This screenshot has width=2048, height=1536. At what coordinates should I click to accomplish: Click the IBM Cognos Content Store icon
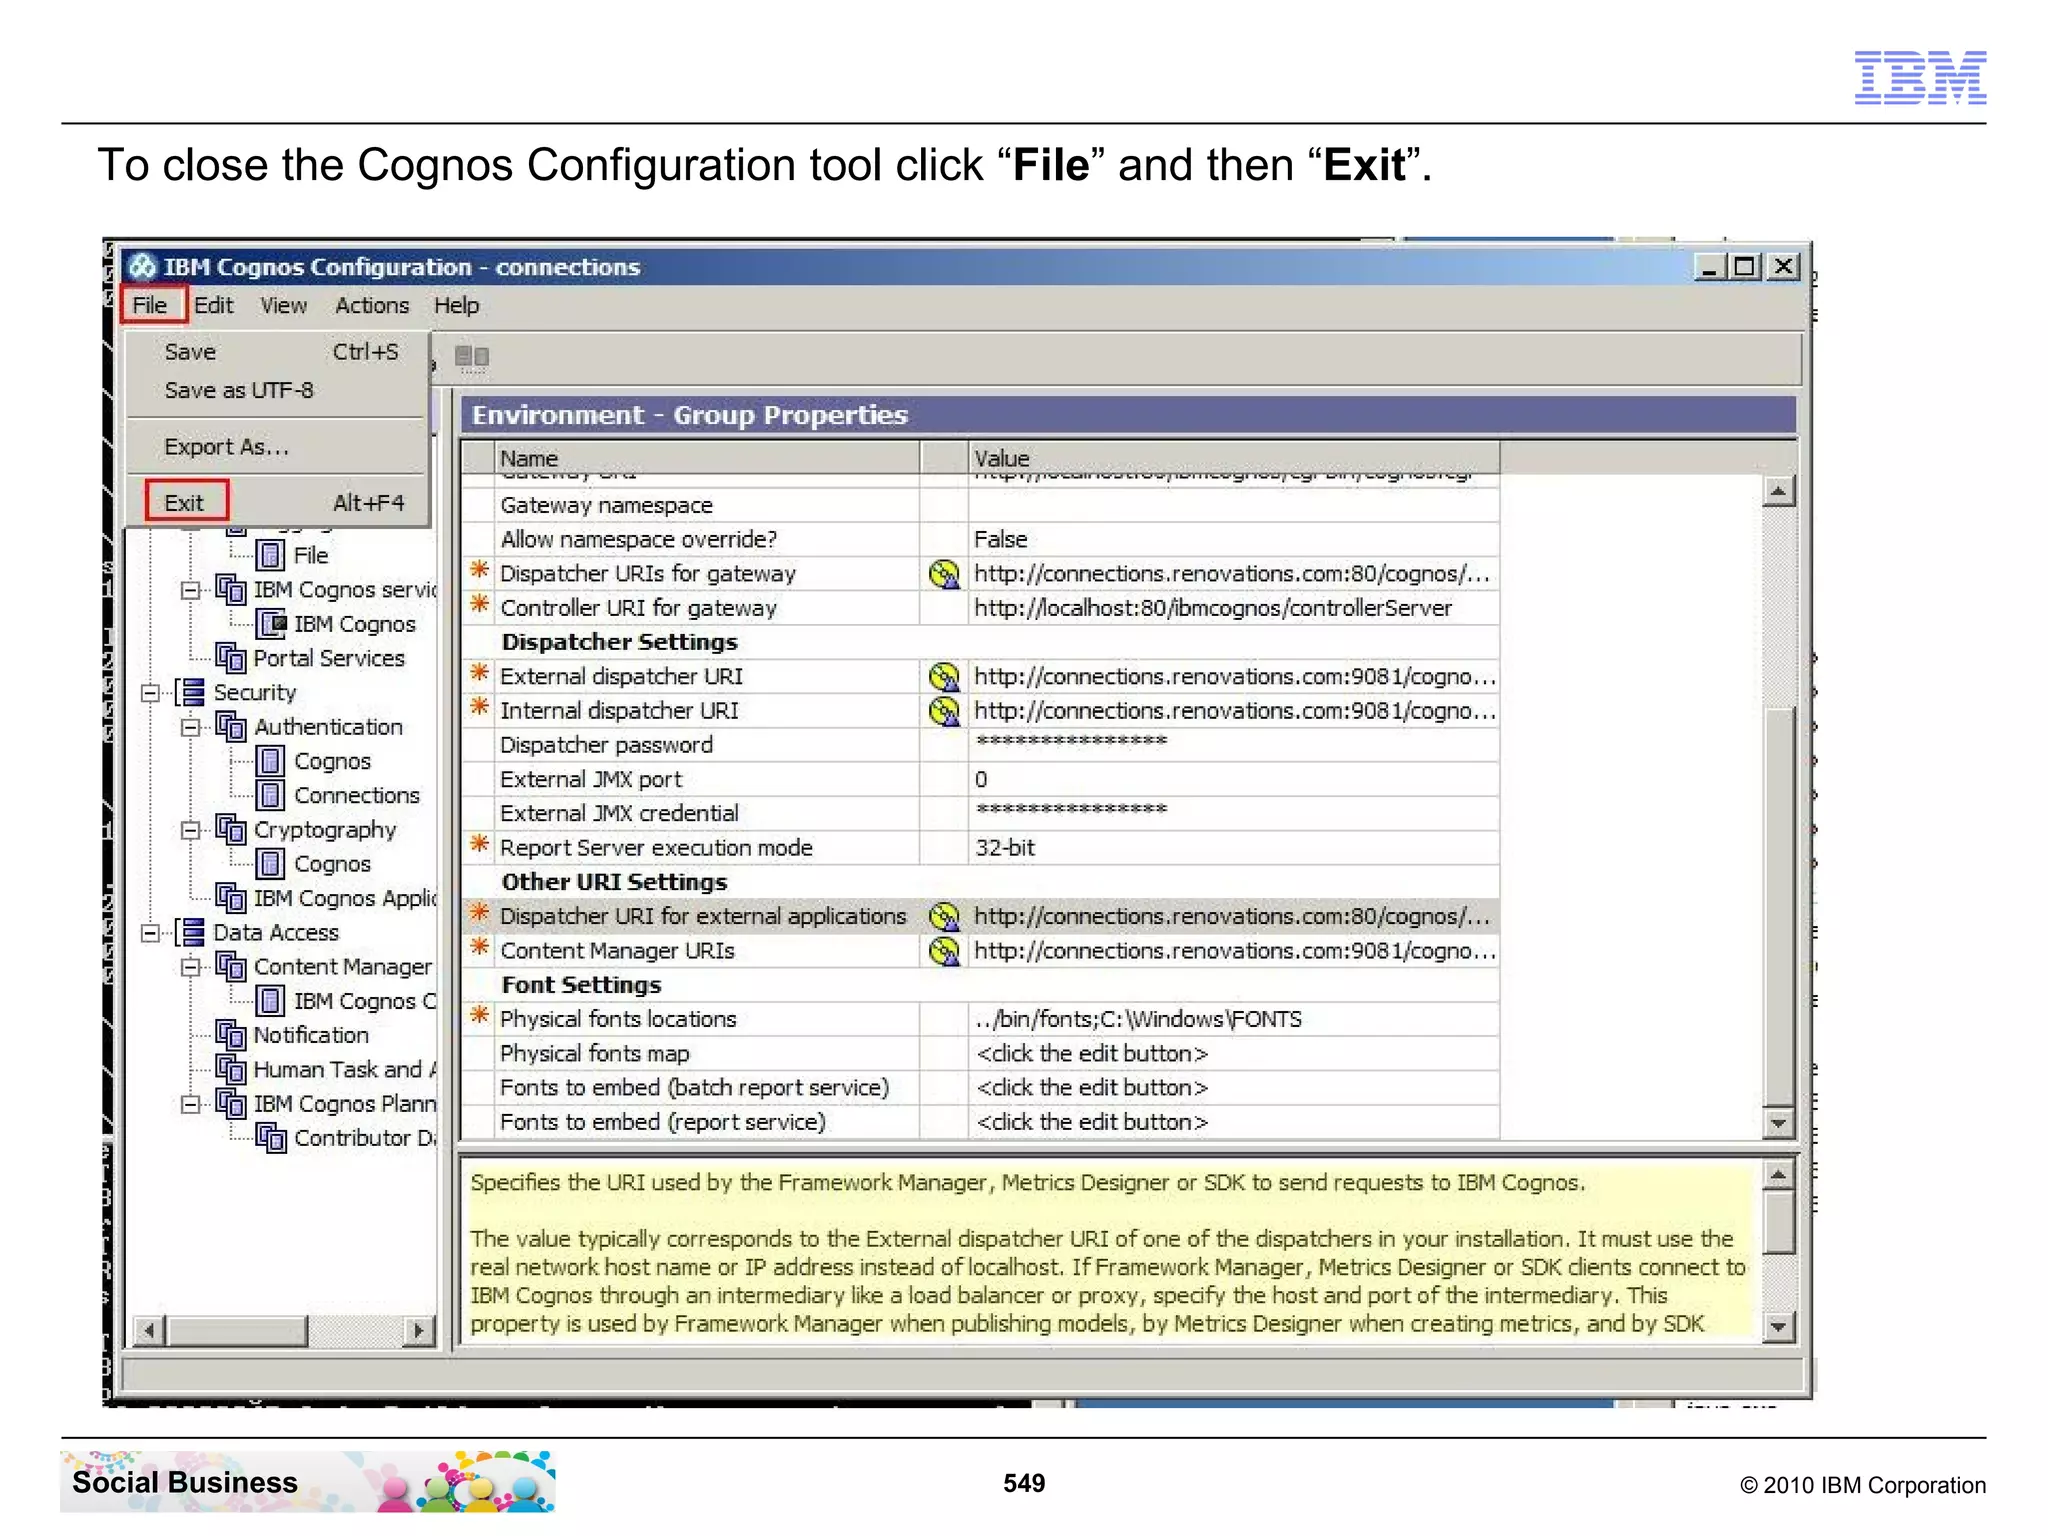269,1001
